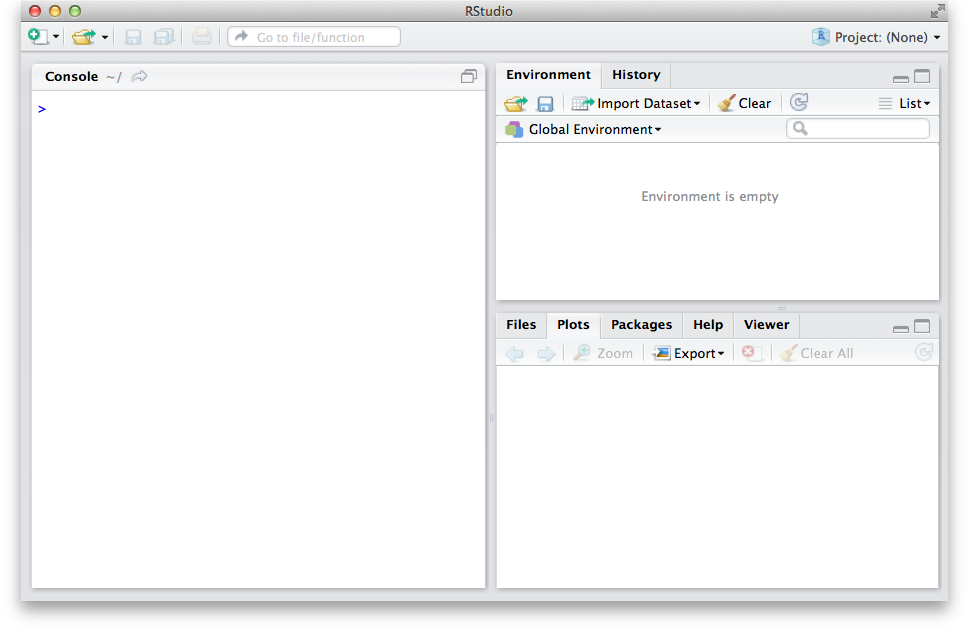968x630 pixels.
Task: Restore the Console pane size
Action: click(469, 76)
